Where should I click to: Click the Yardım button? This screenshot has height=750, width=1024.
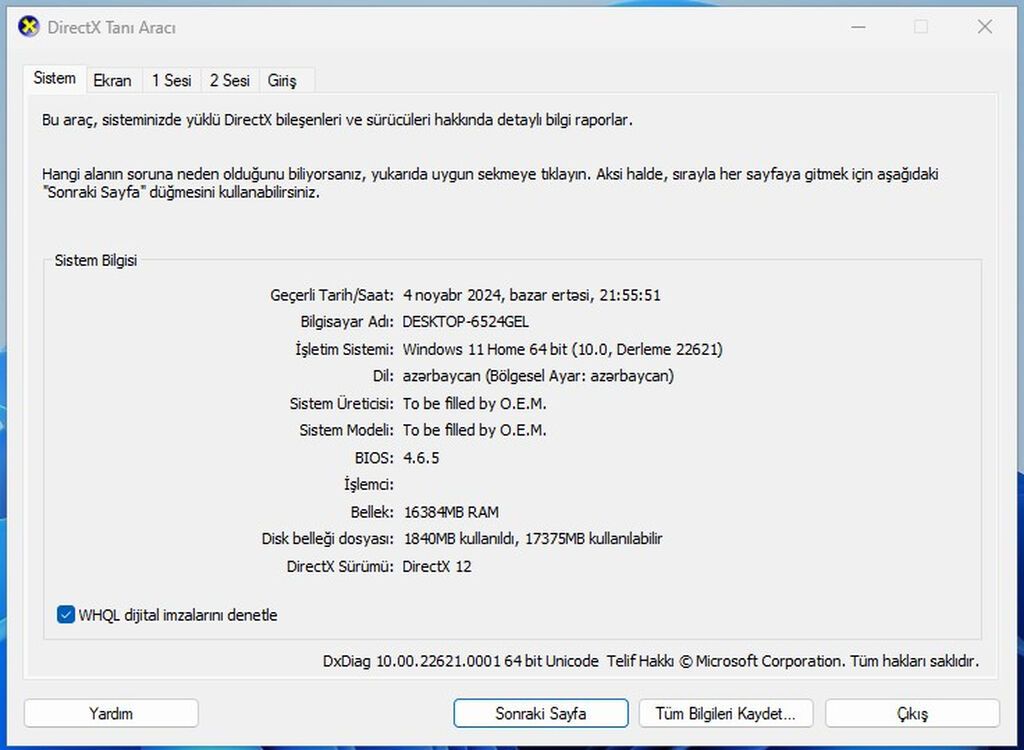point(111,713)
